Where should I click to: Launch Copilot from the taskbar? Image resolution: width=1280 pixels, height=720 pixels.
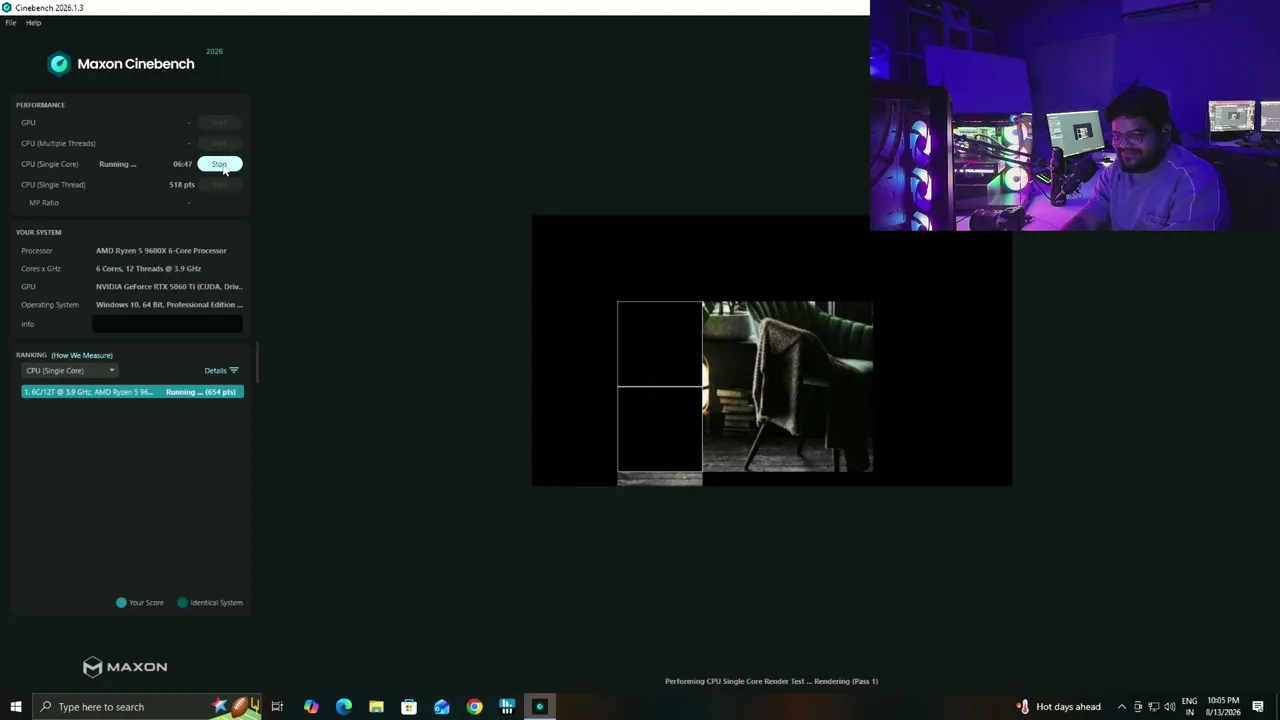coord(311,707)
